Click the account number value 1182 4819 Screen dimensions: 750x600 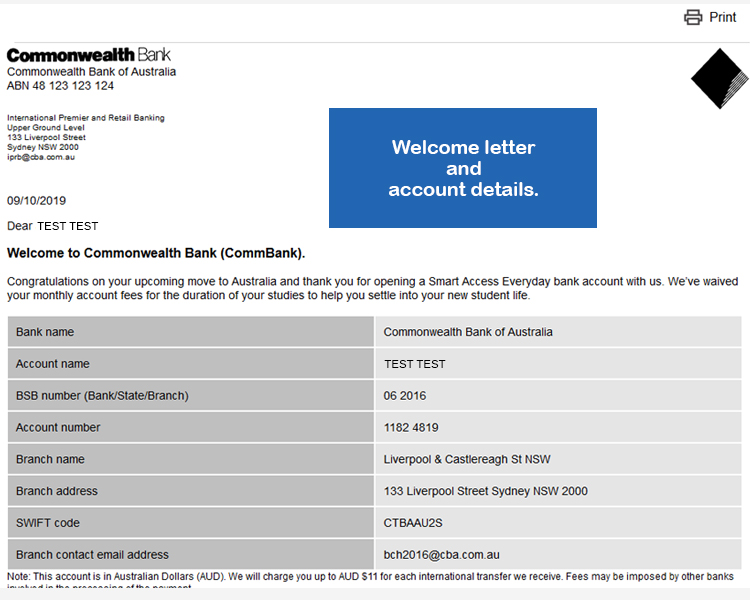tap(411, 427)
